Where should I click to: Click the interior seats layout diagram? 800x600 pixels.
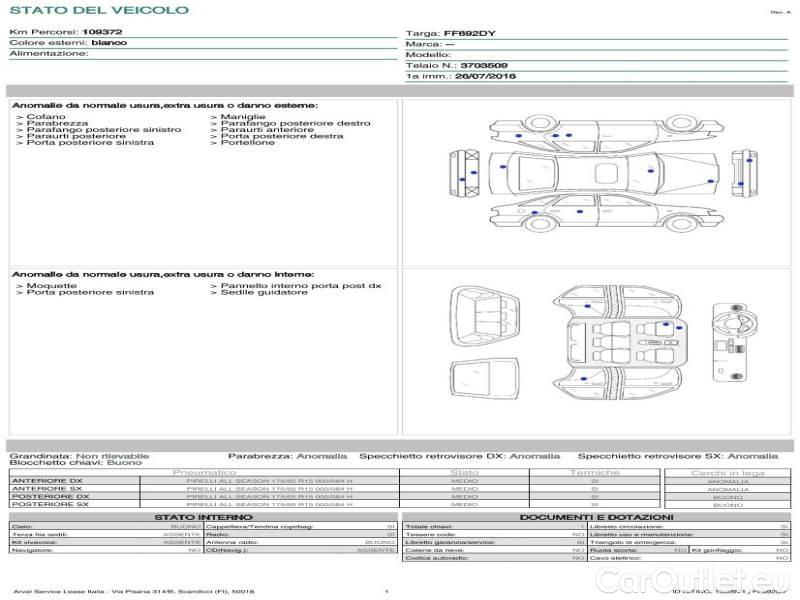click(x=627, y=342)
